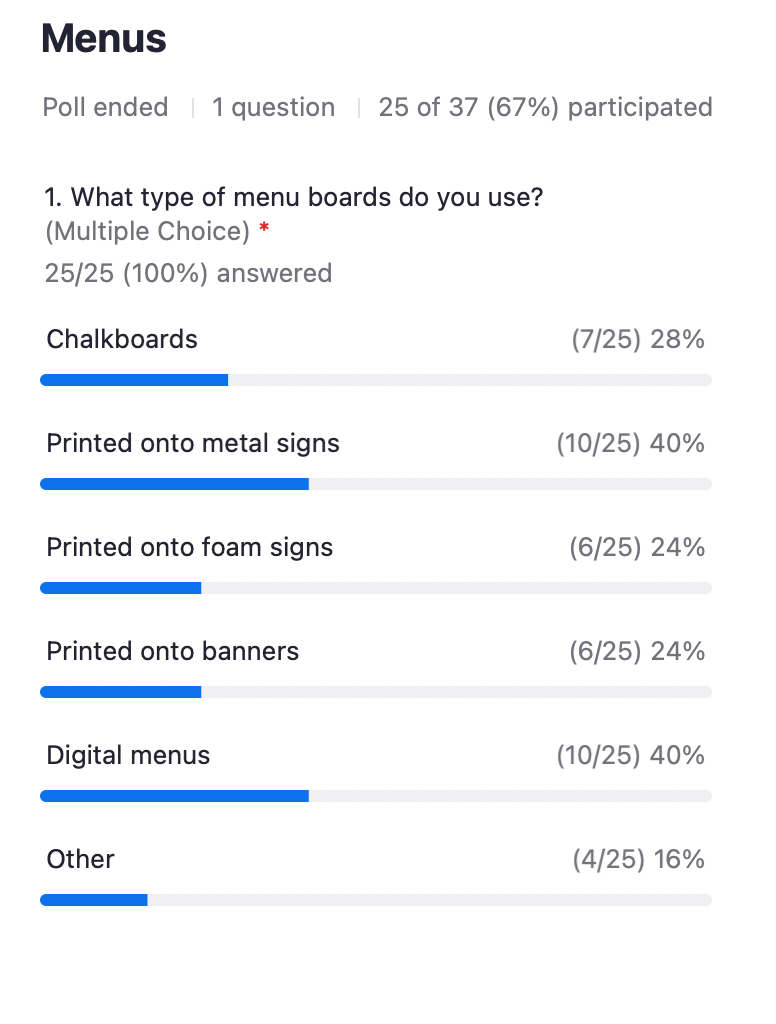The image size is (776, 1024).
Task: Select the Chalkboards option label
Action: (x=122, y=339)
